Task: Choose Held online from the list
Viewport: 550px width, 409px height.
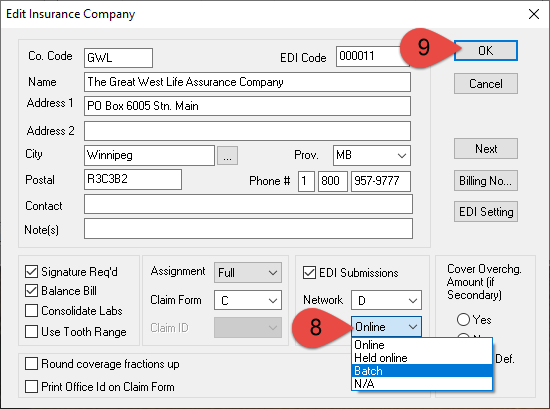Action: [x=422, y=358]
